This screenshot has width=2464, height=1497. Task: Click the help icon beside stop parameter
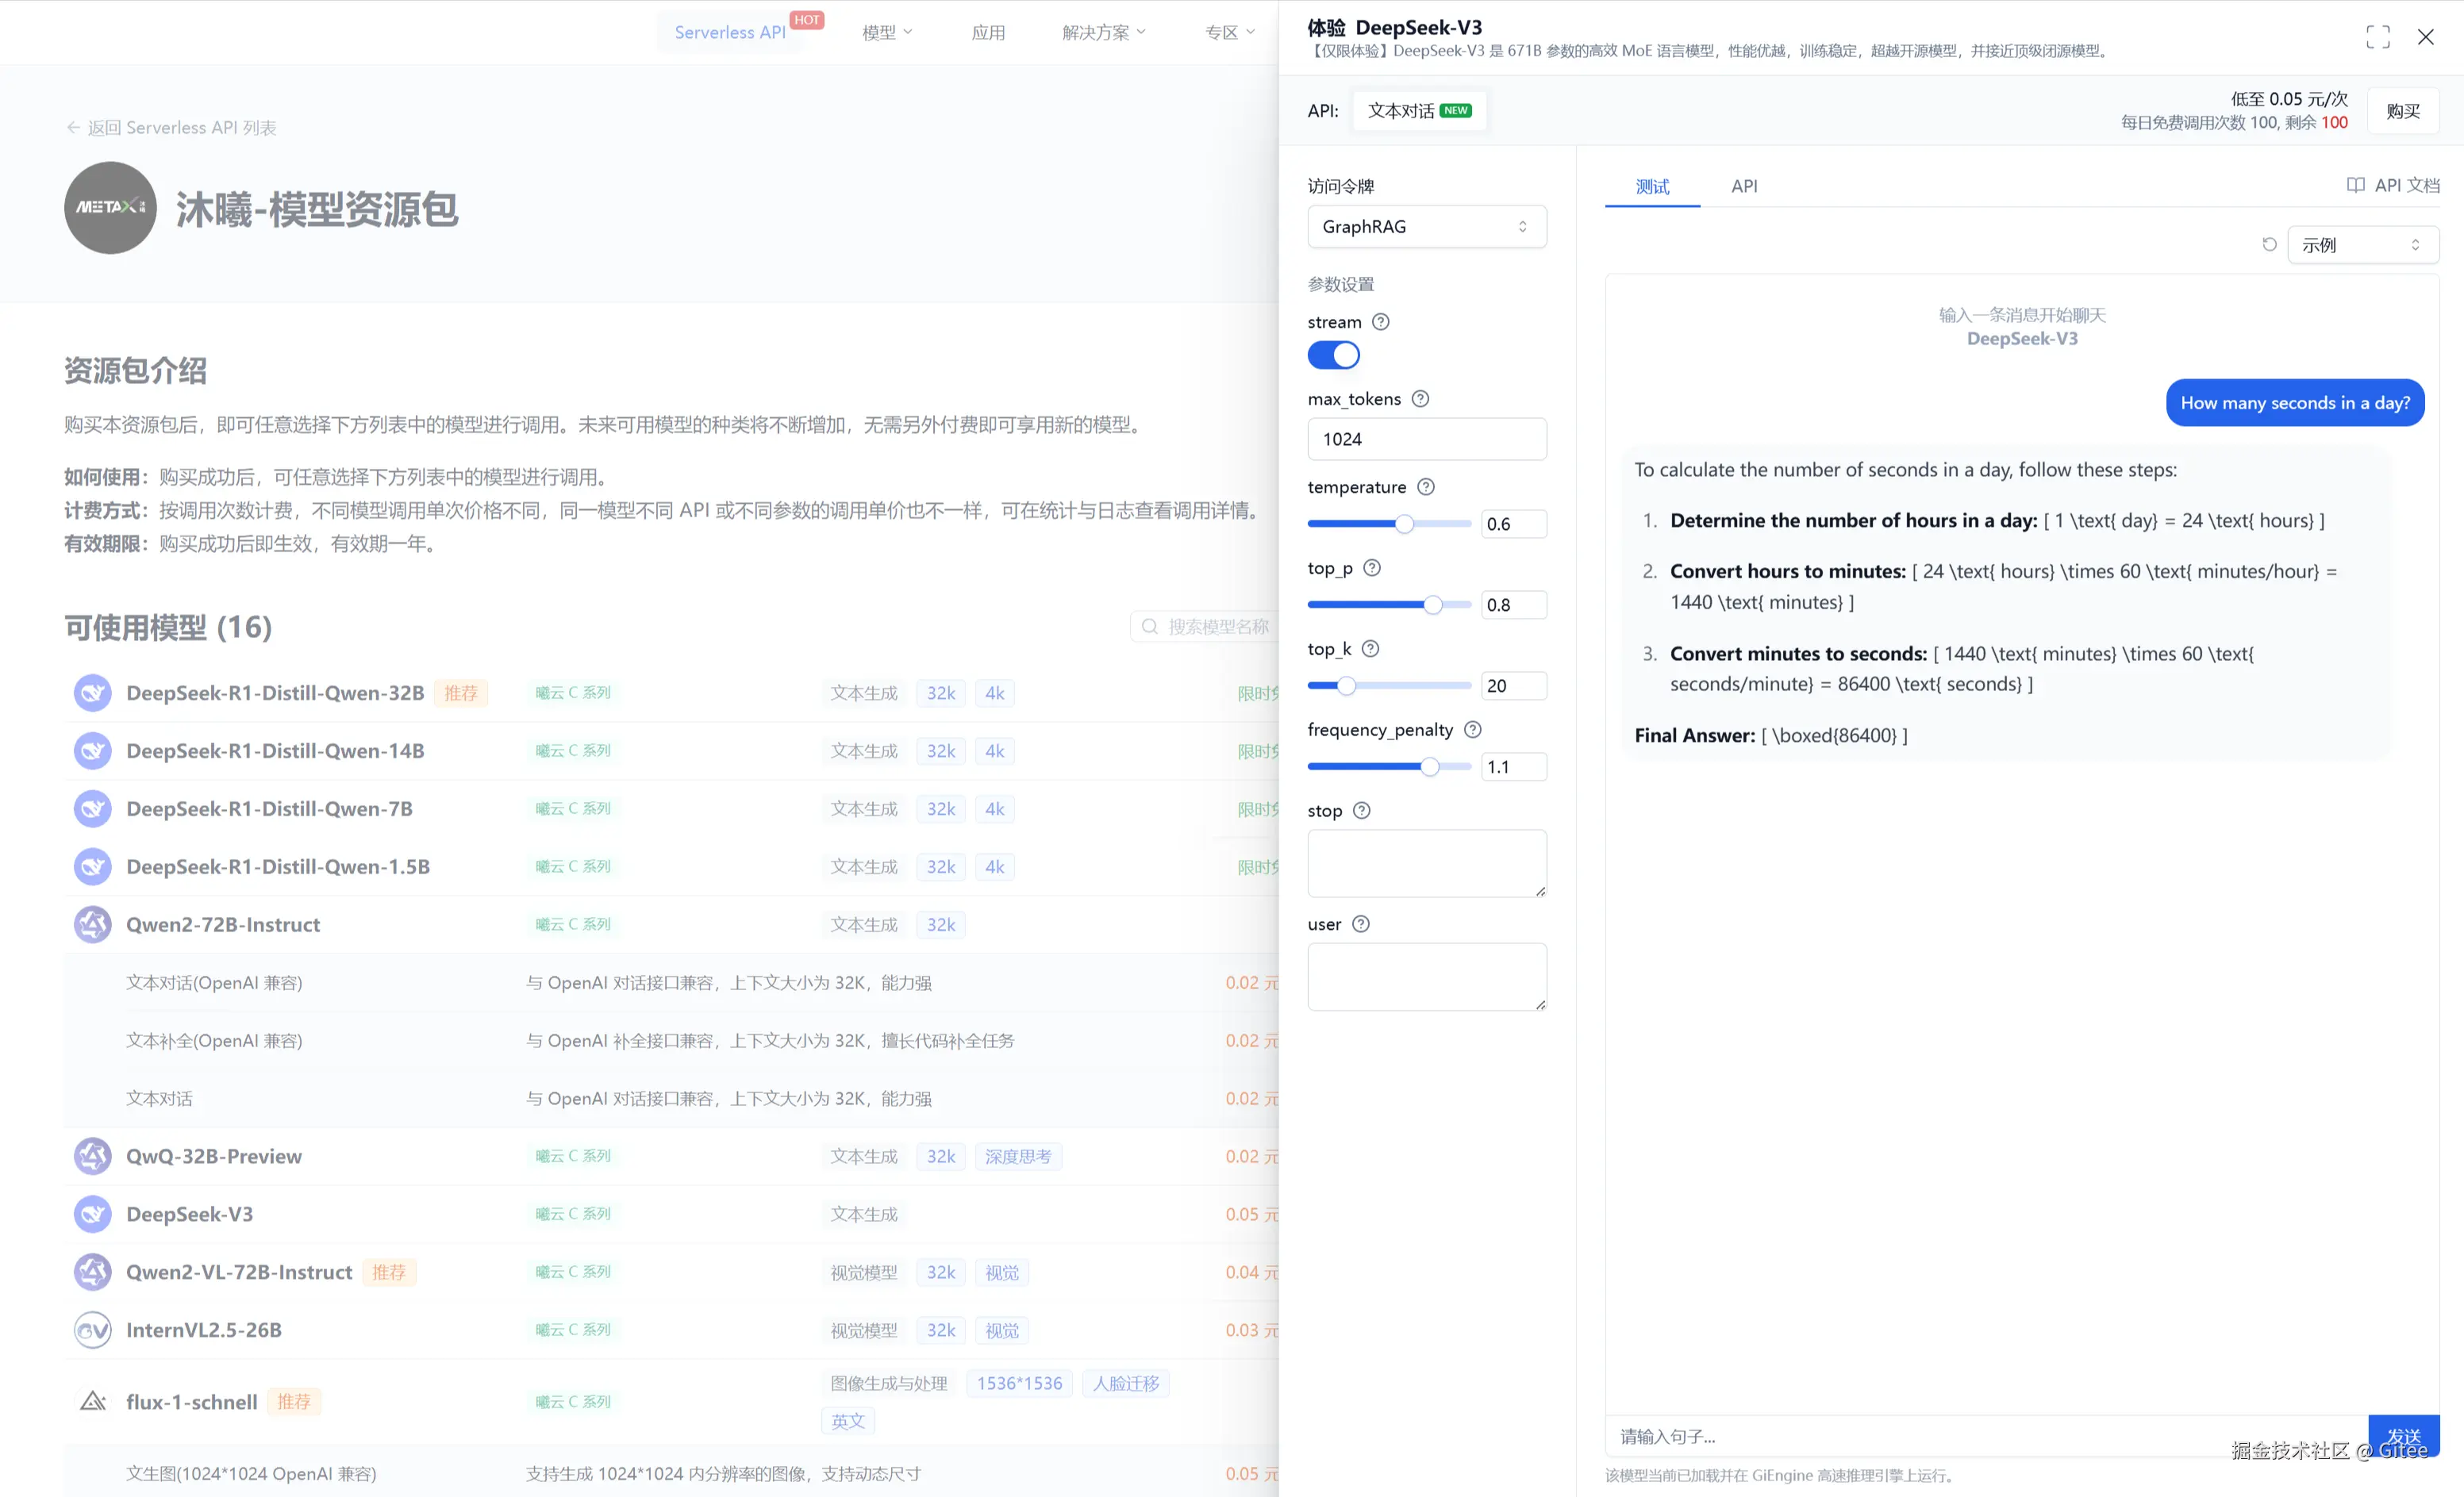1361,811
